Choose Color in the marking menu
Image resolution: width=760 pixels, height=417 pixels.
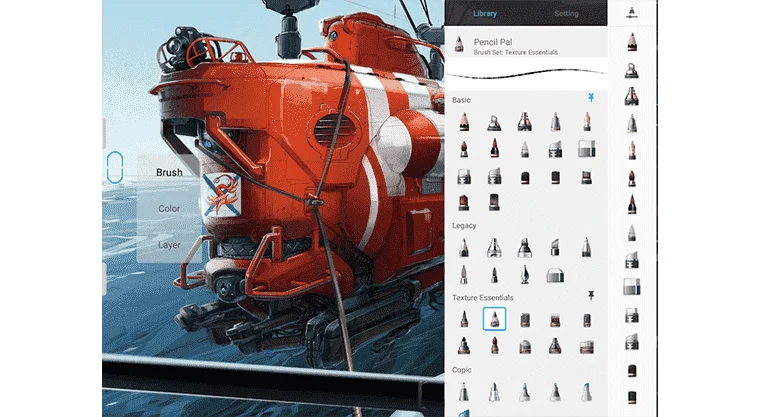pyautogui.click(x=169, y=208)
